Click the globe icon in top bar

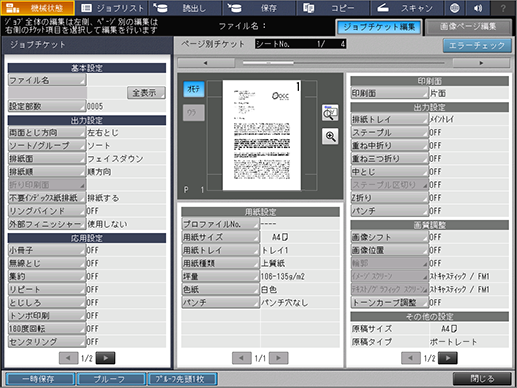[x=454, y=8]
